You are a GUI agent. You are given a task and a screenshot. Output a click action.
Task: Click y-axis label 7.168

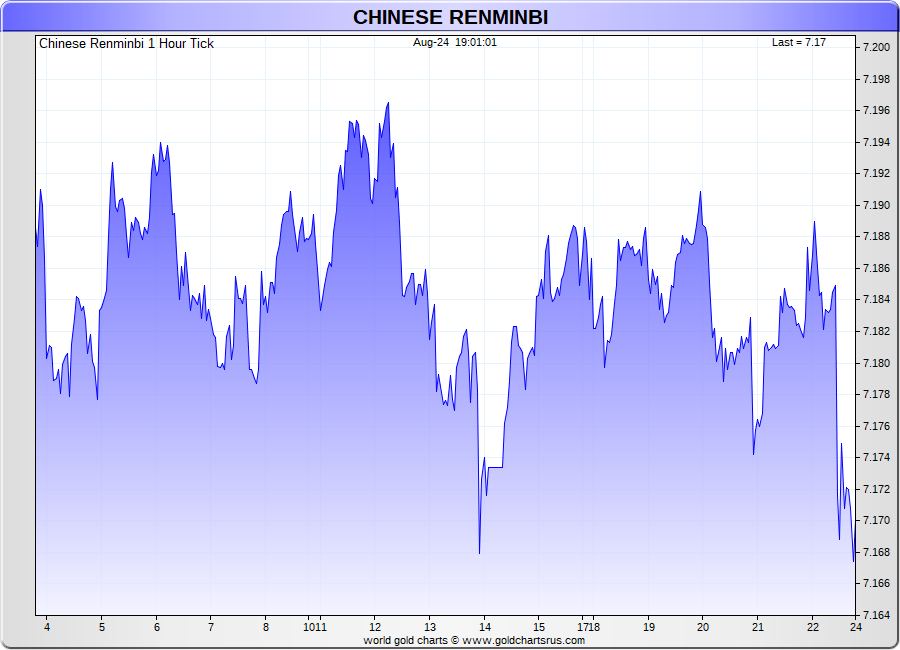[x=876, y=552]
